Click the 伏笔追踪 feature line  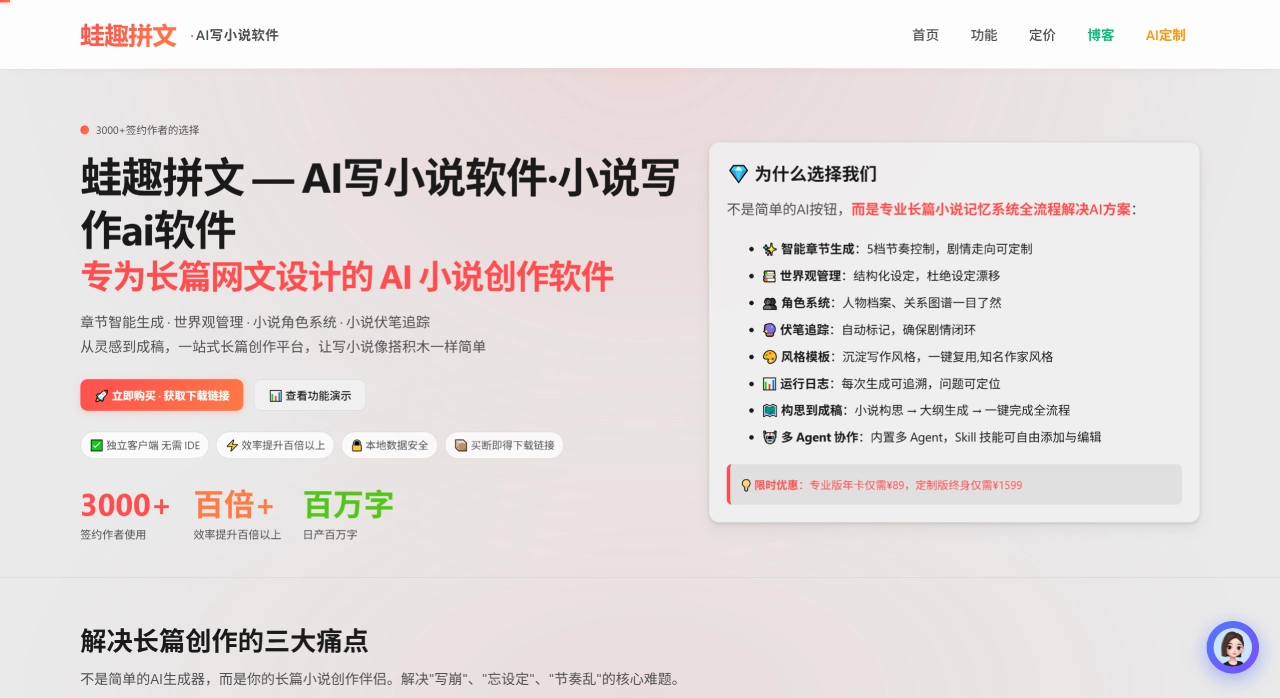(x=869, y=330)
